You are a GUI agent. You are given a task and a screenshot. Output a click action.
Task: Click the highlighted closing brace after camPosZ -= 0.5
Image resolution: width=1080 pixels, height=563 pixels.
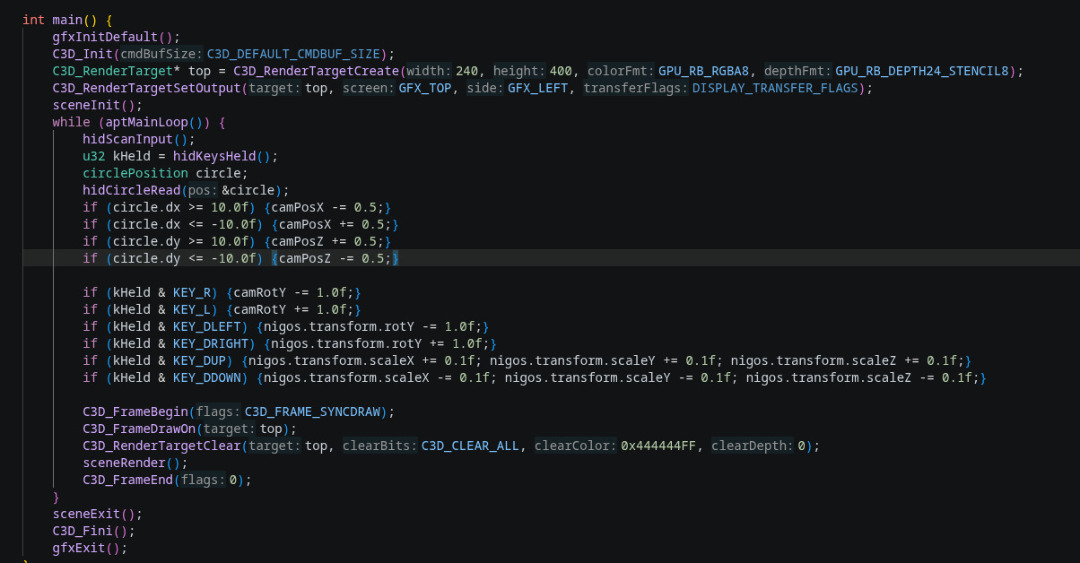click(395, 258)
